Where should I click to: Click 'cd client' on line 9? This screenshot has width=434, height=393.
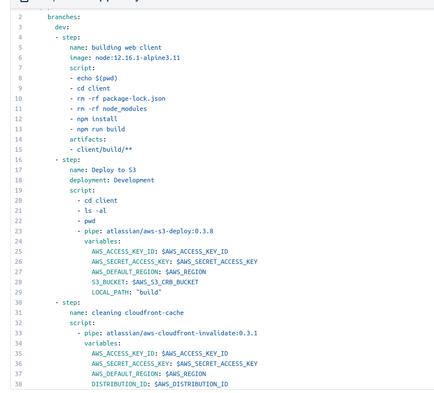93,88
